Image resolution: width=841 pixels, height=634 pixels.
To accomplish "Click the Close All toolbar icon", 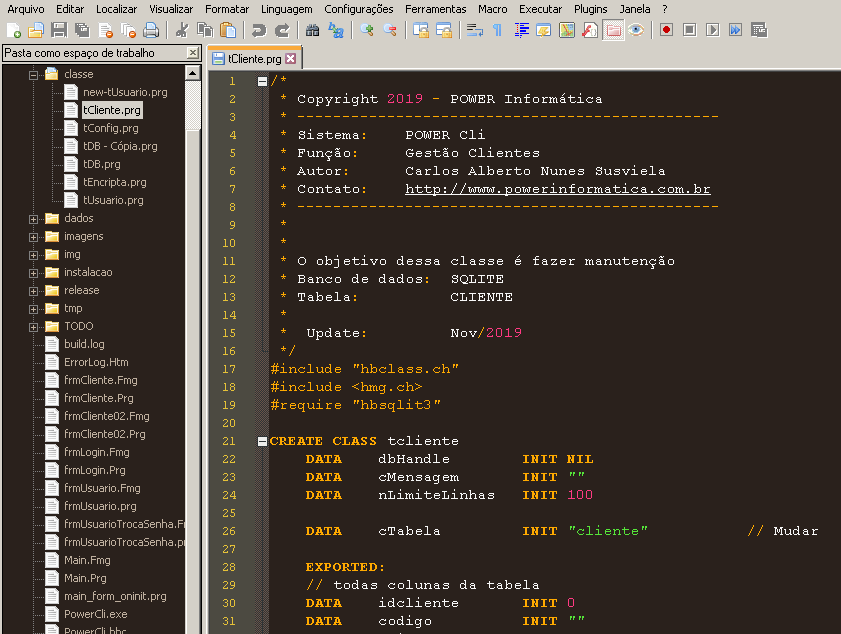I will tap(128, 30).
